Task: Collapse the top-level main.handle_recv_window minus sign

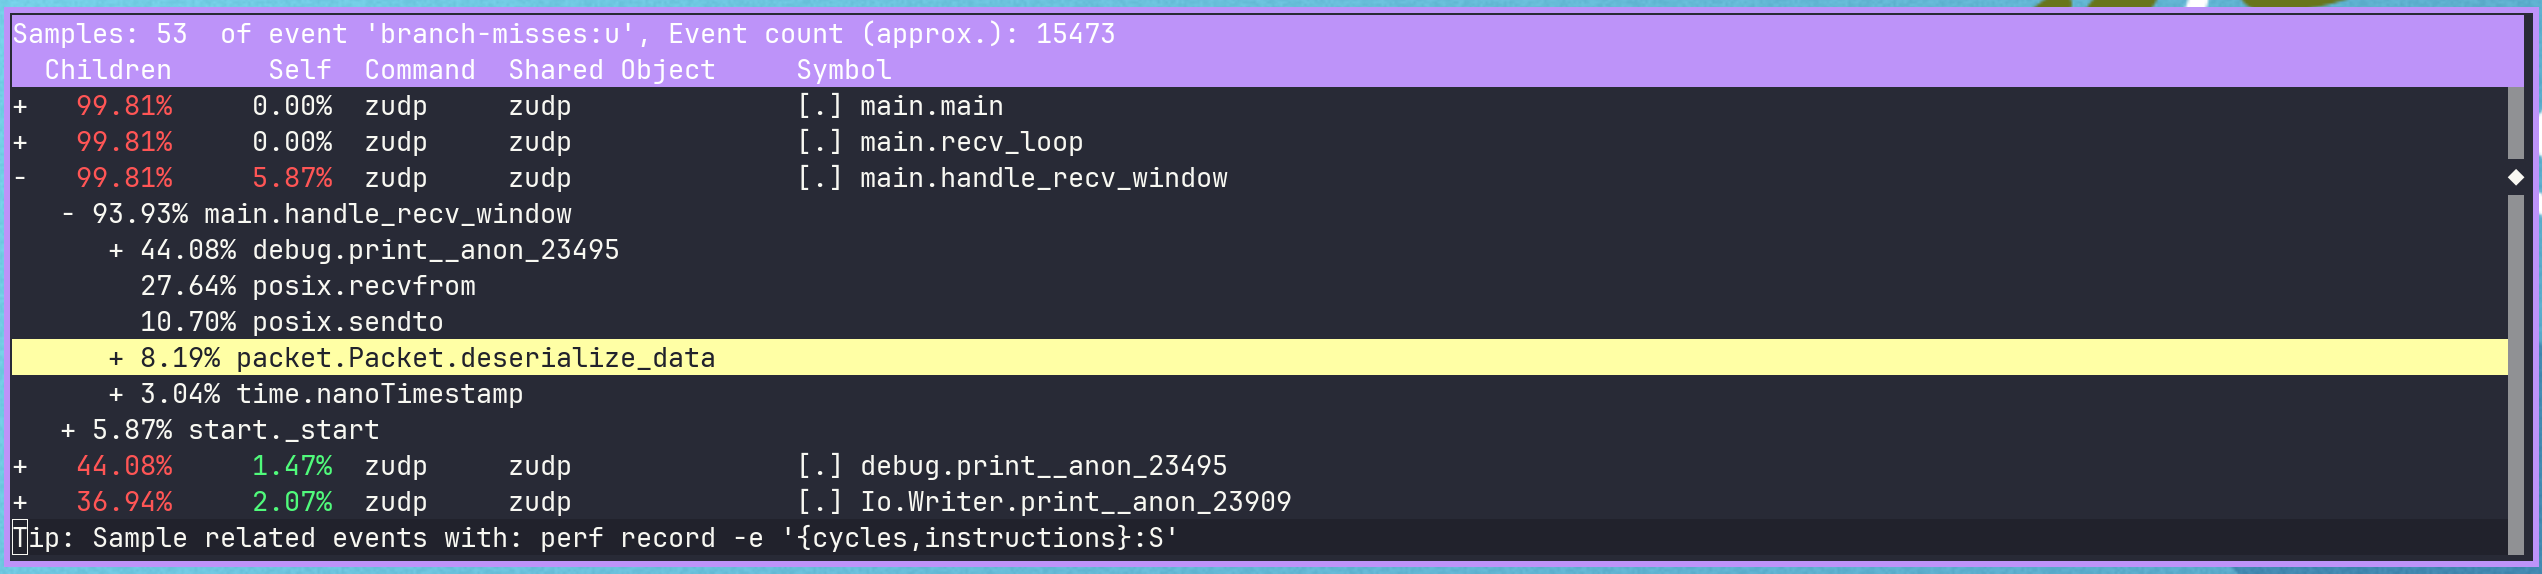Action: point(20,178)
